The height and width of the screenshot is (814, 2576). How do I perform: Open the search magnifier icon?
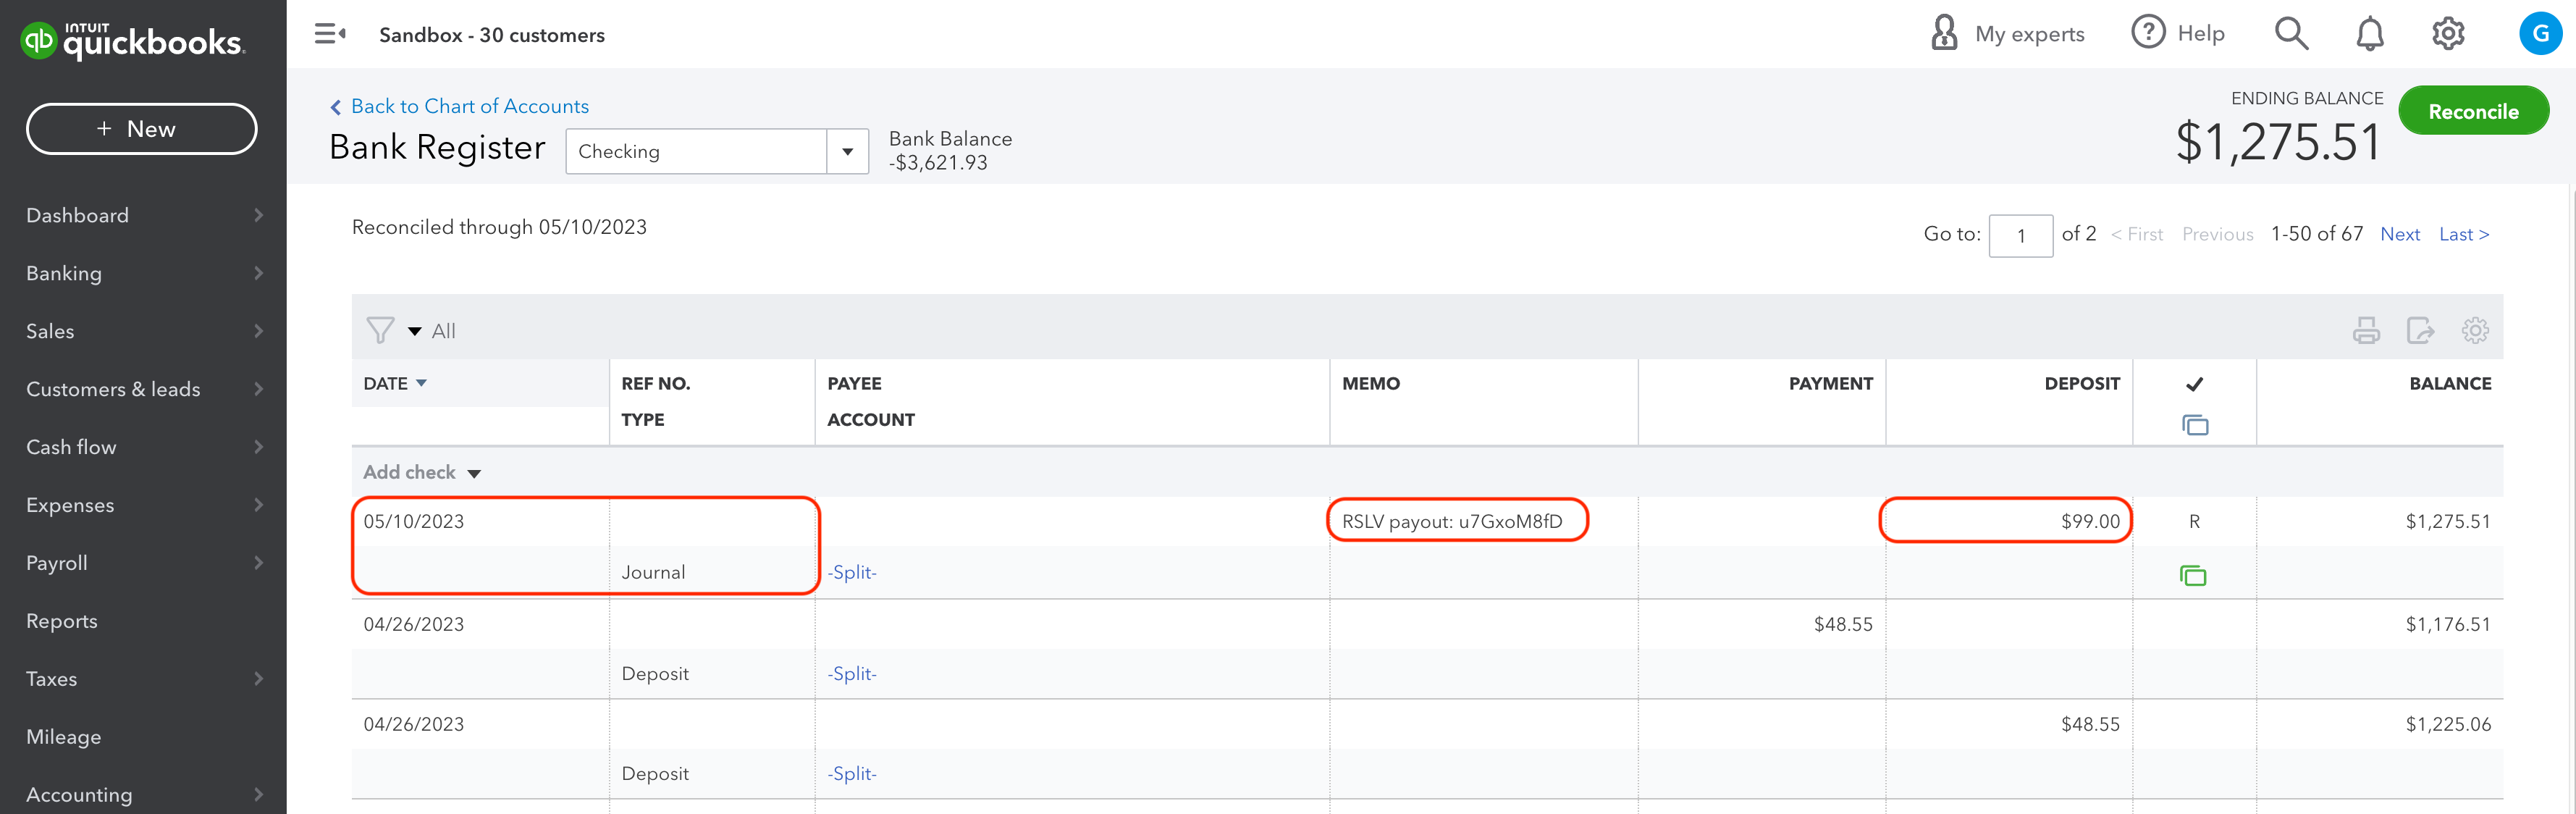click(x=2291, y=34)
